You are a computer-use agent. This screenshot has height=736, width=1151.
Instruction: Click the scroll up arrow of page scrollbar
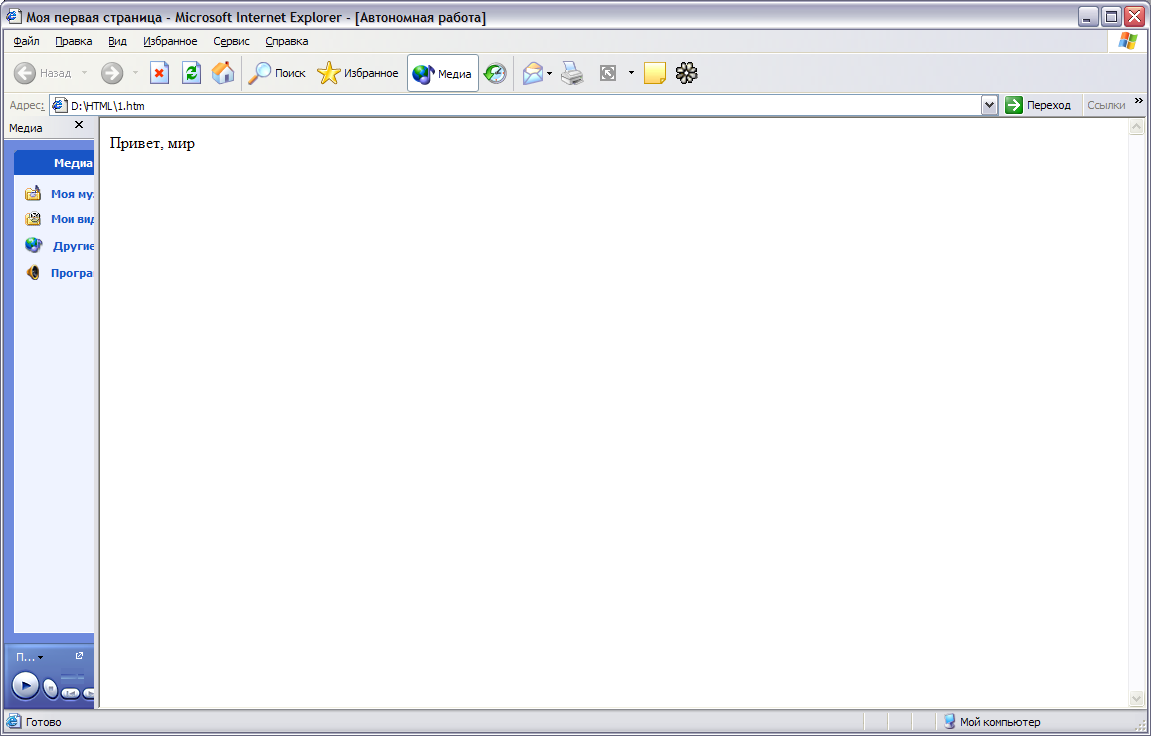point(1136,127)
